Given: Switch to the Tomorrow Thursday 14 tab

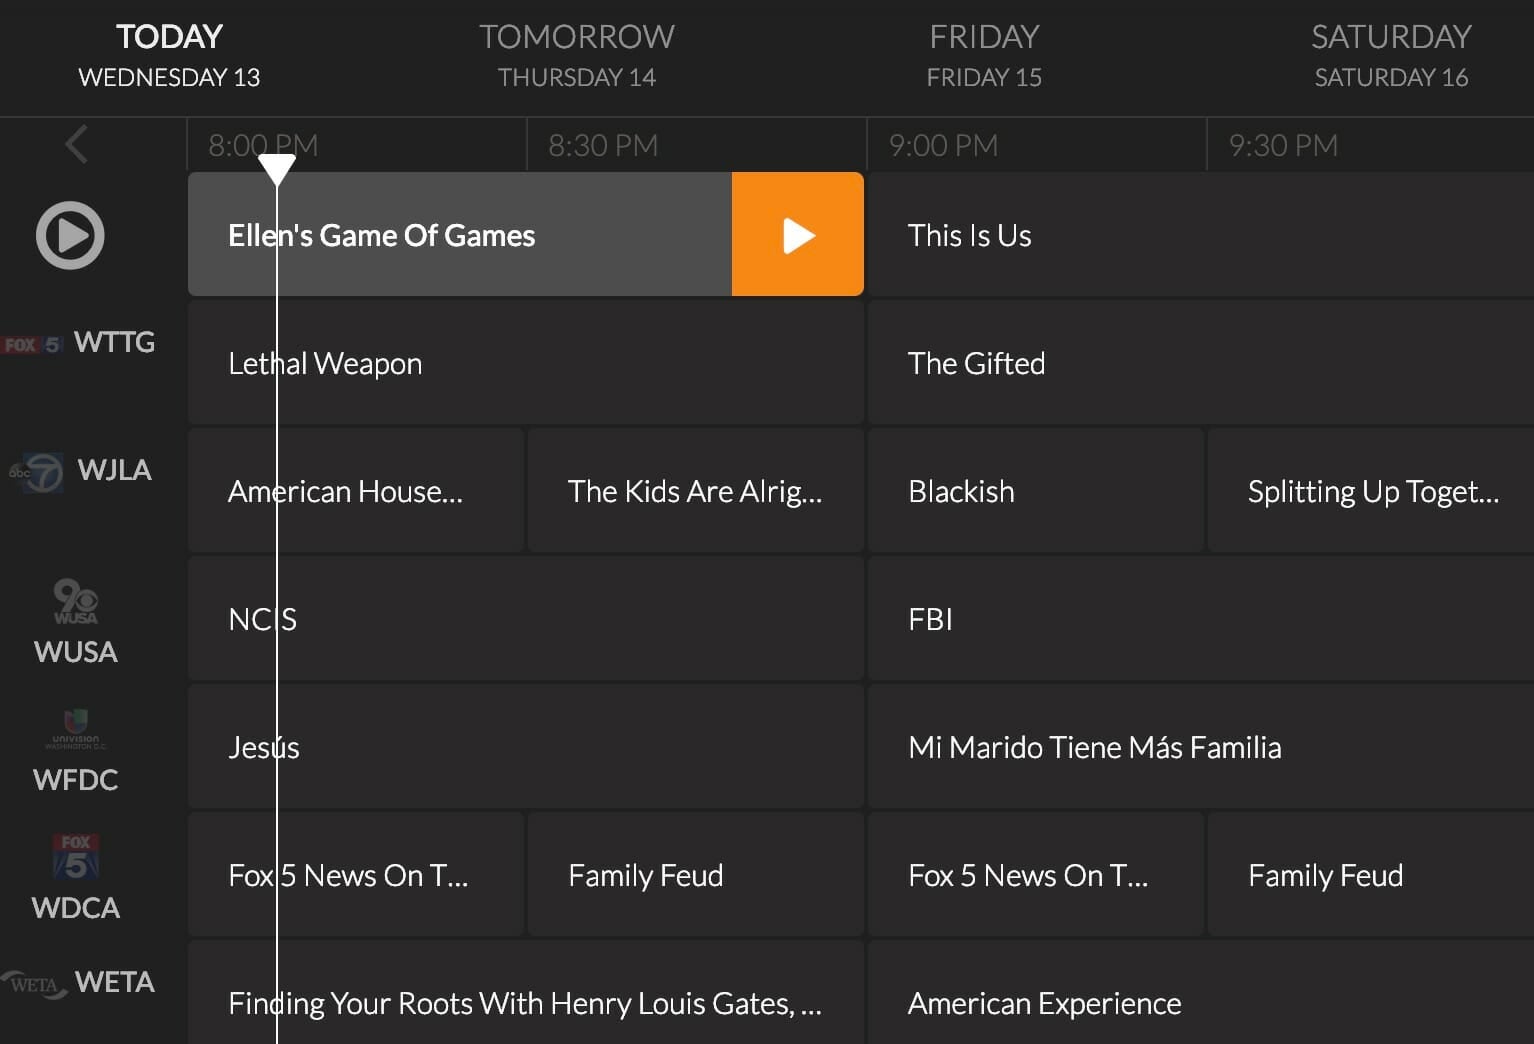Looking at the screenshot, I should coord(577,57).
